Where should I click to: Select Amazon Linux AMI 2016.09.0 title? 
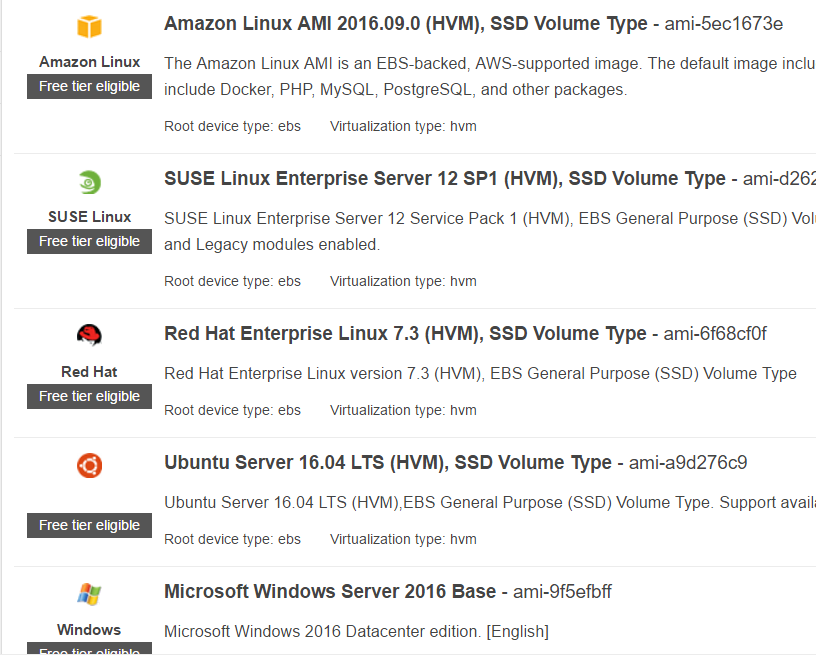[406, 24]
